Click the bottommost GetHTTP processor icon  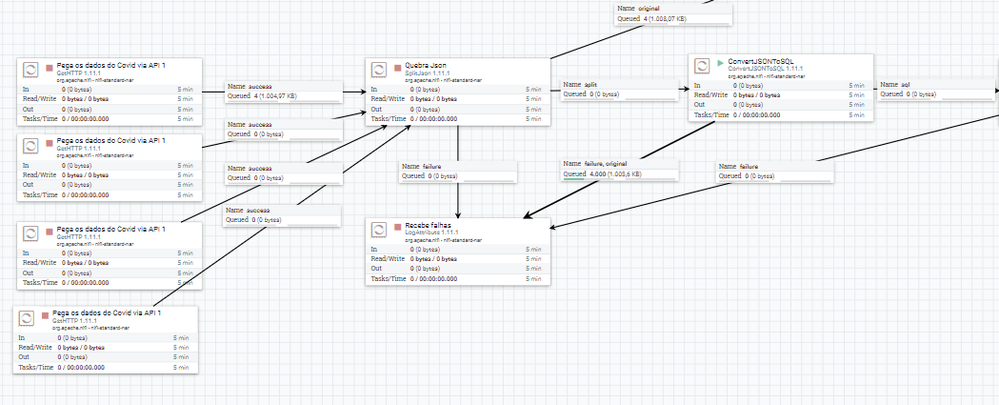26,317
